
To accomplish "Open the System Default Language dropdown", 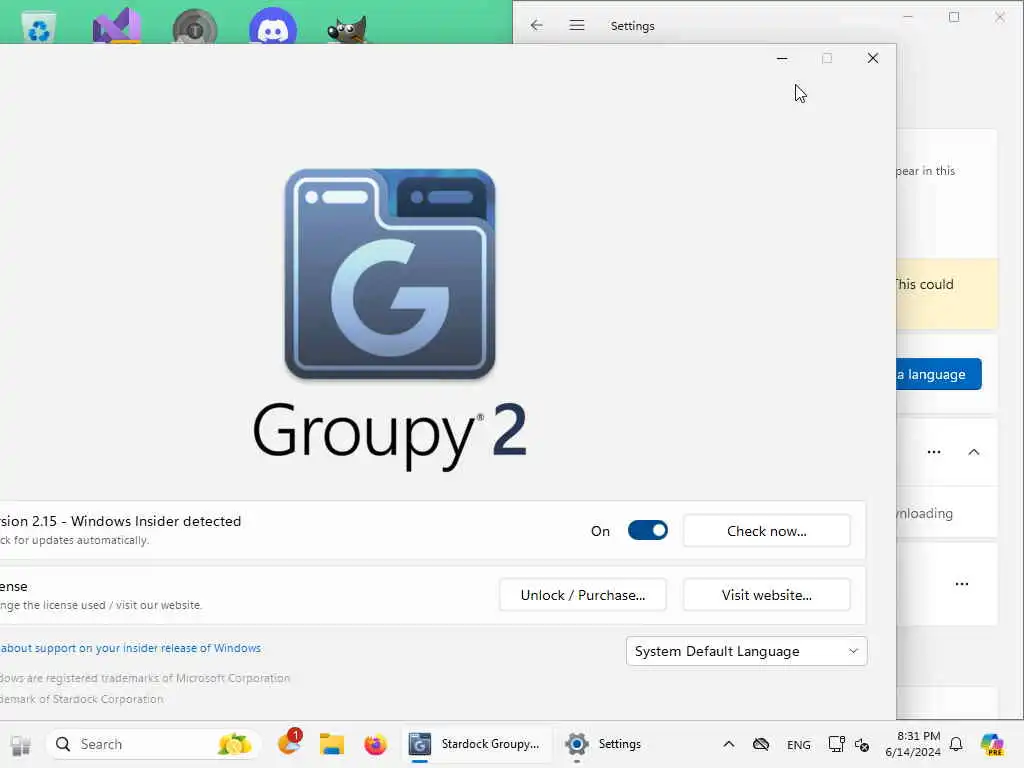I will coord(746,651).
